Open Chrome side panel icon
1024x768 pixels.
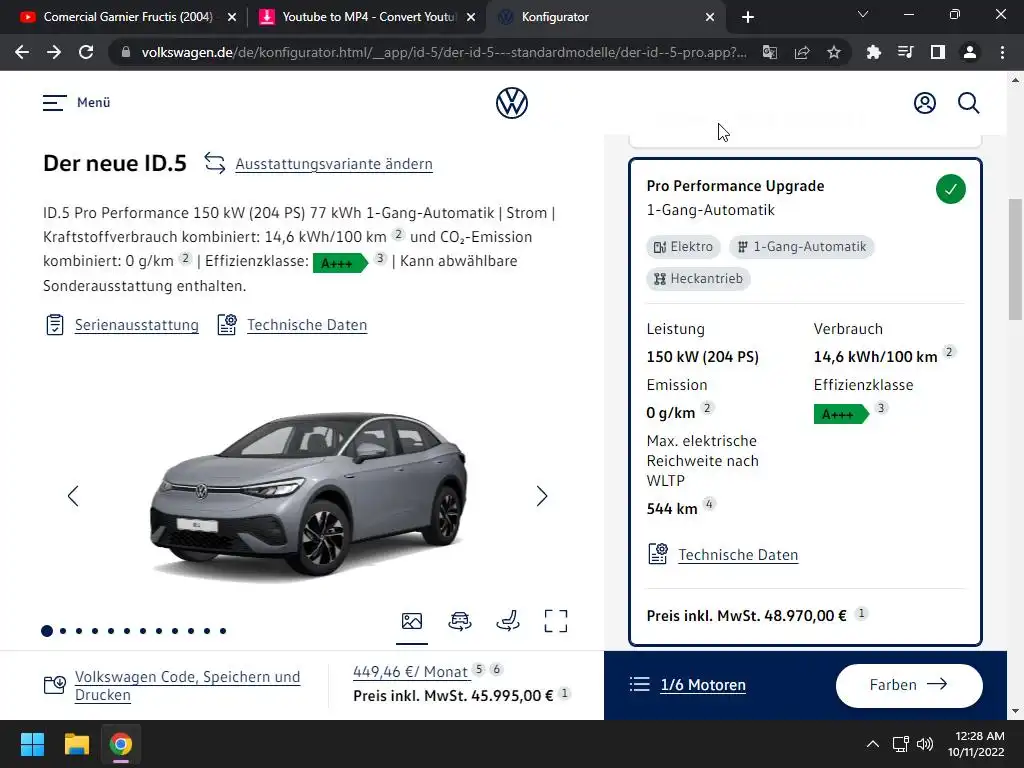[x=938, y=52]
